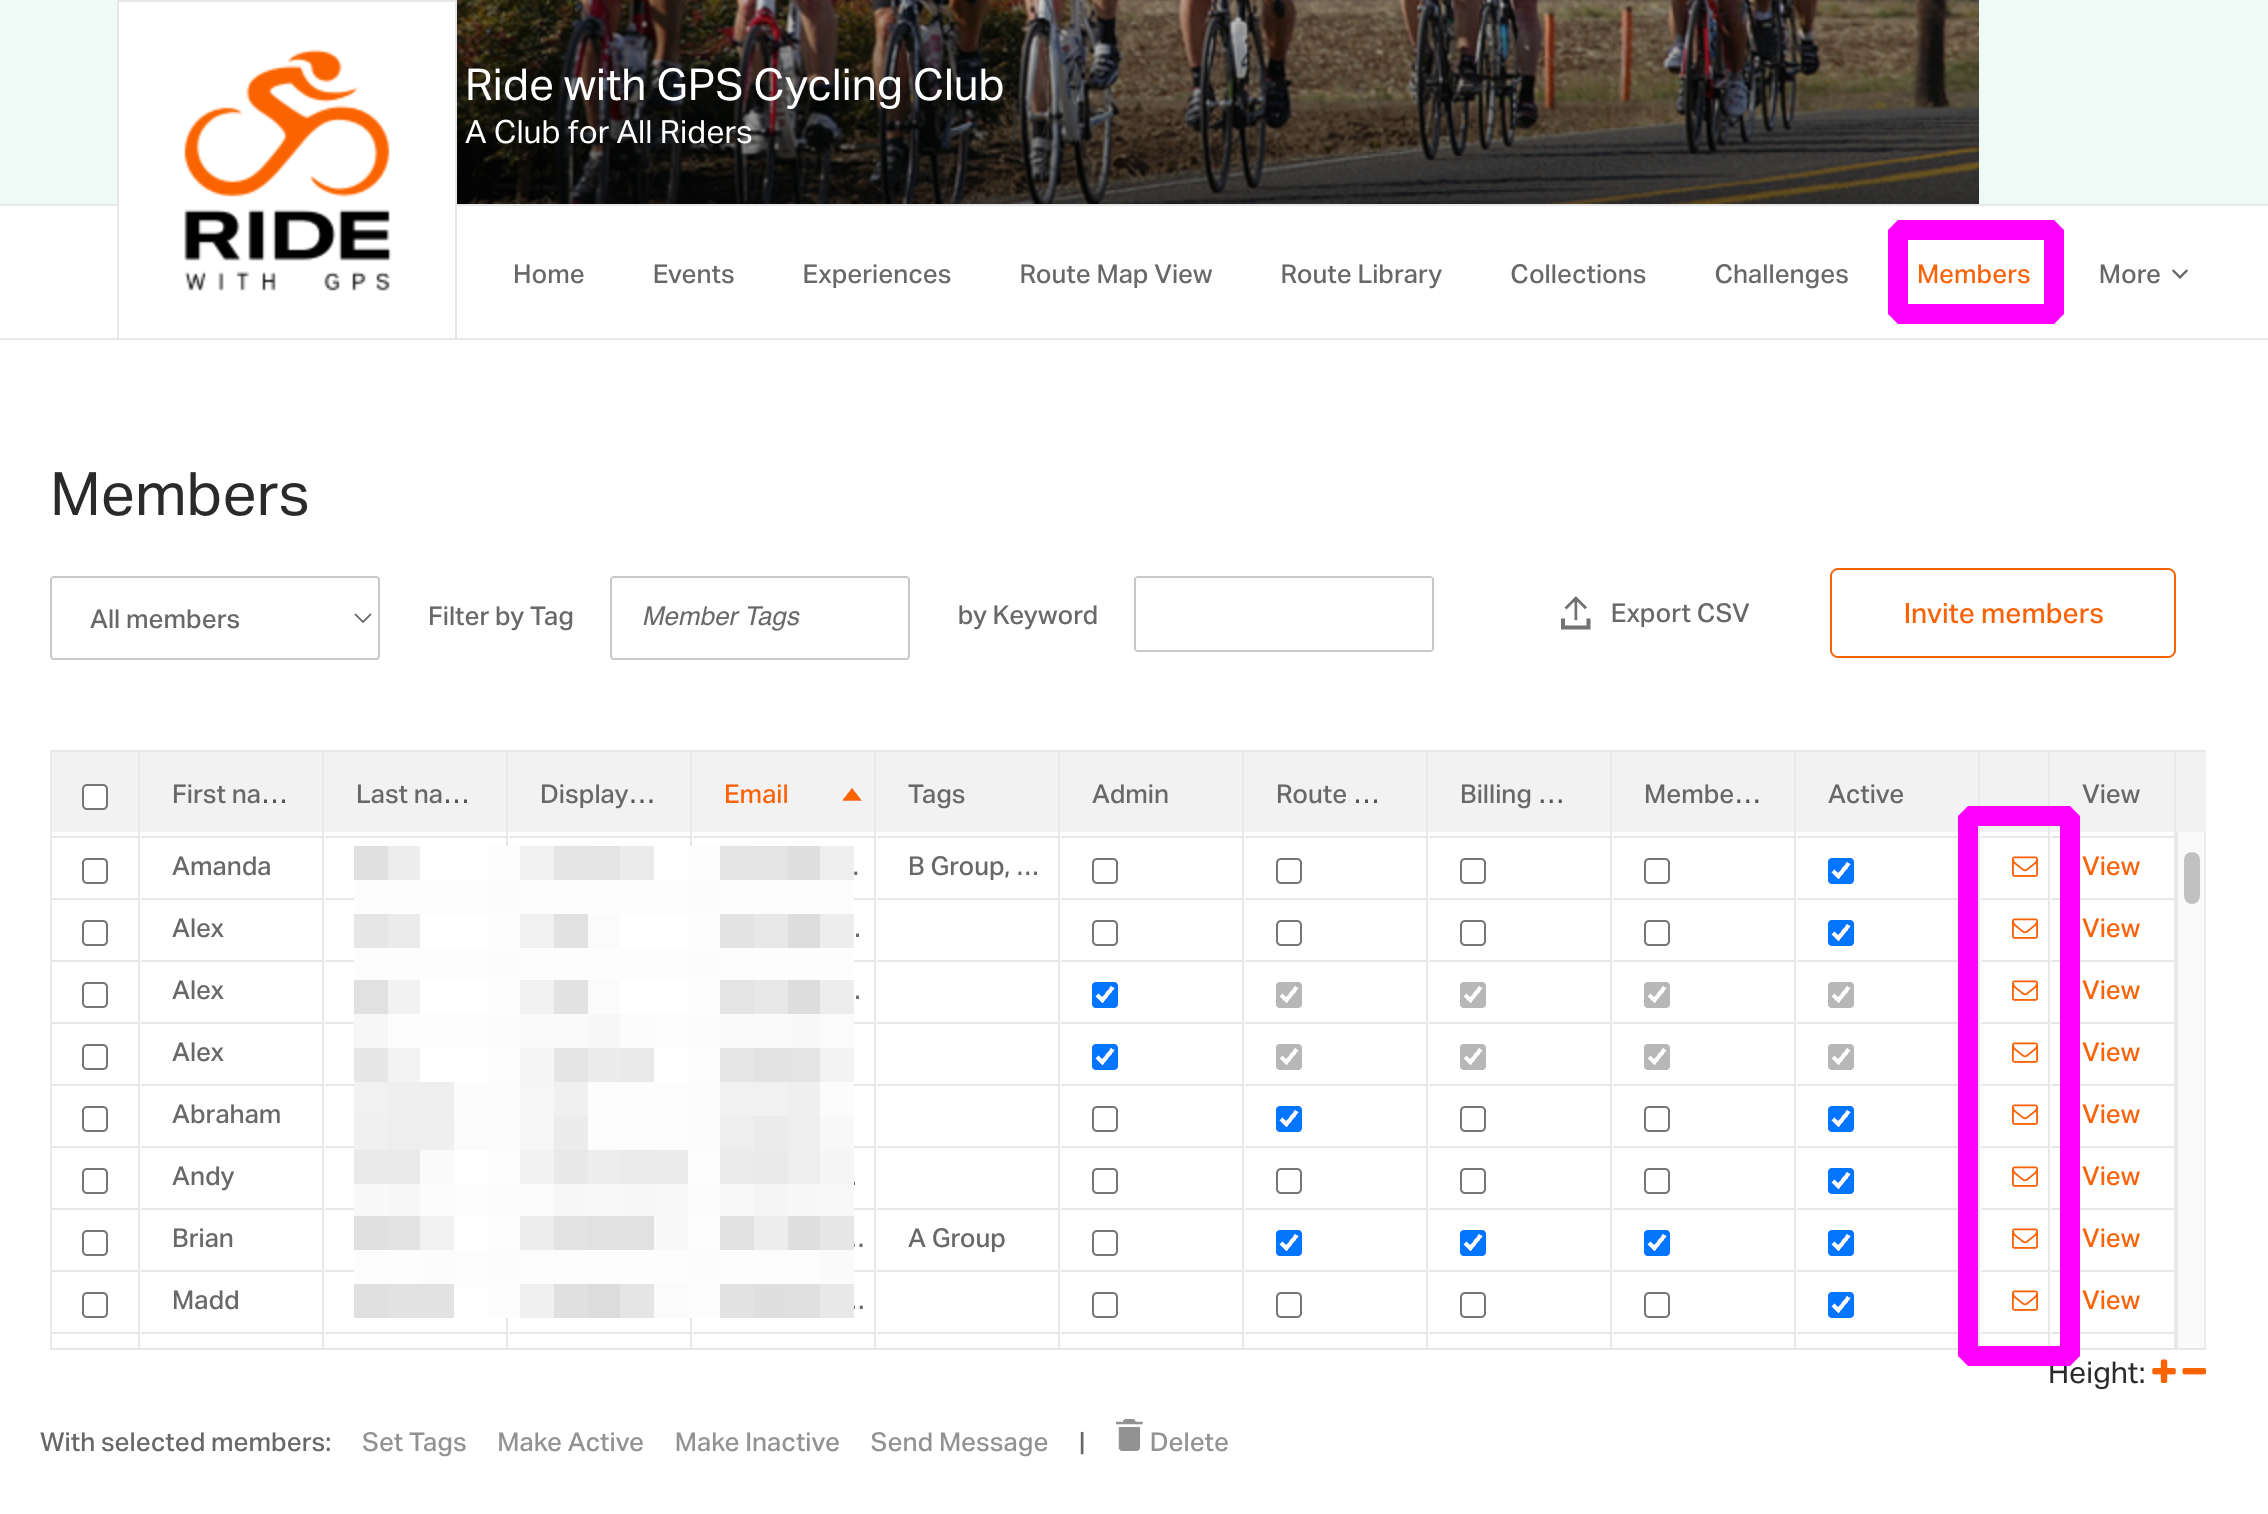This screenshot has width=2268, height=1514.
Task: Click the envelope icon in Brian's row
Action: [x=2024, y=1238]
